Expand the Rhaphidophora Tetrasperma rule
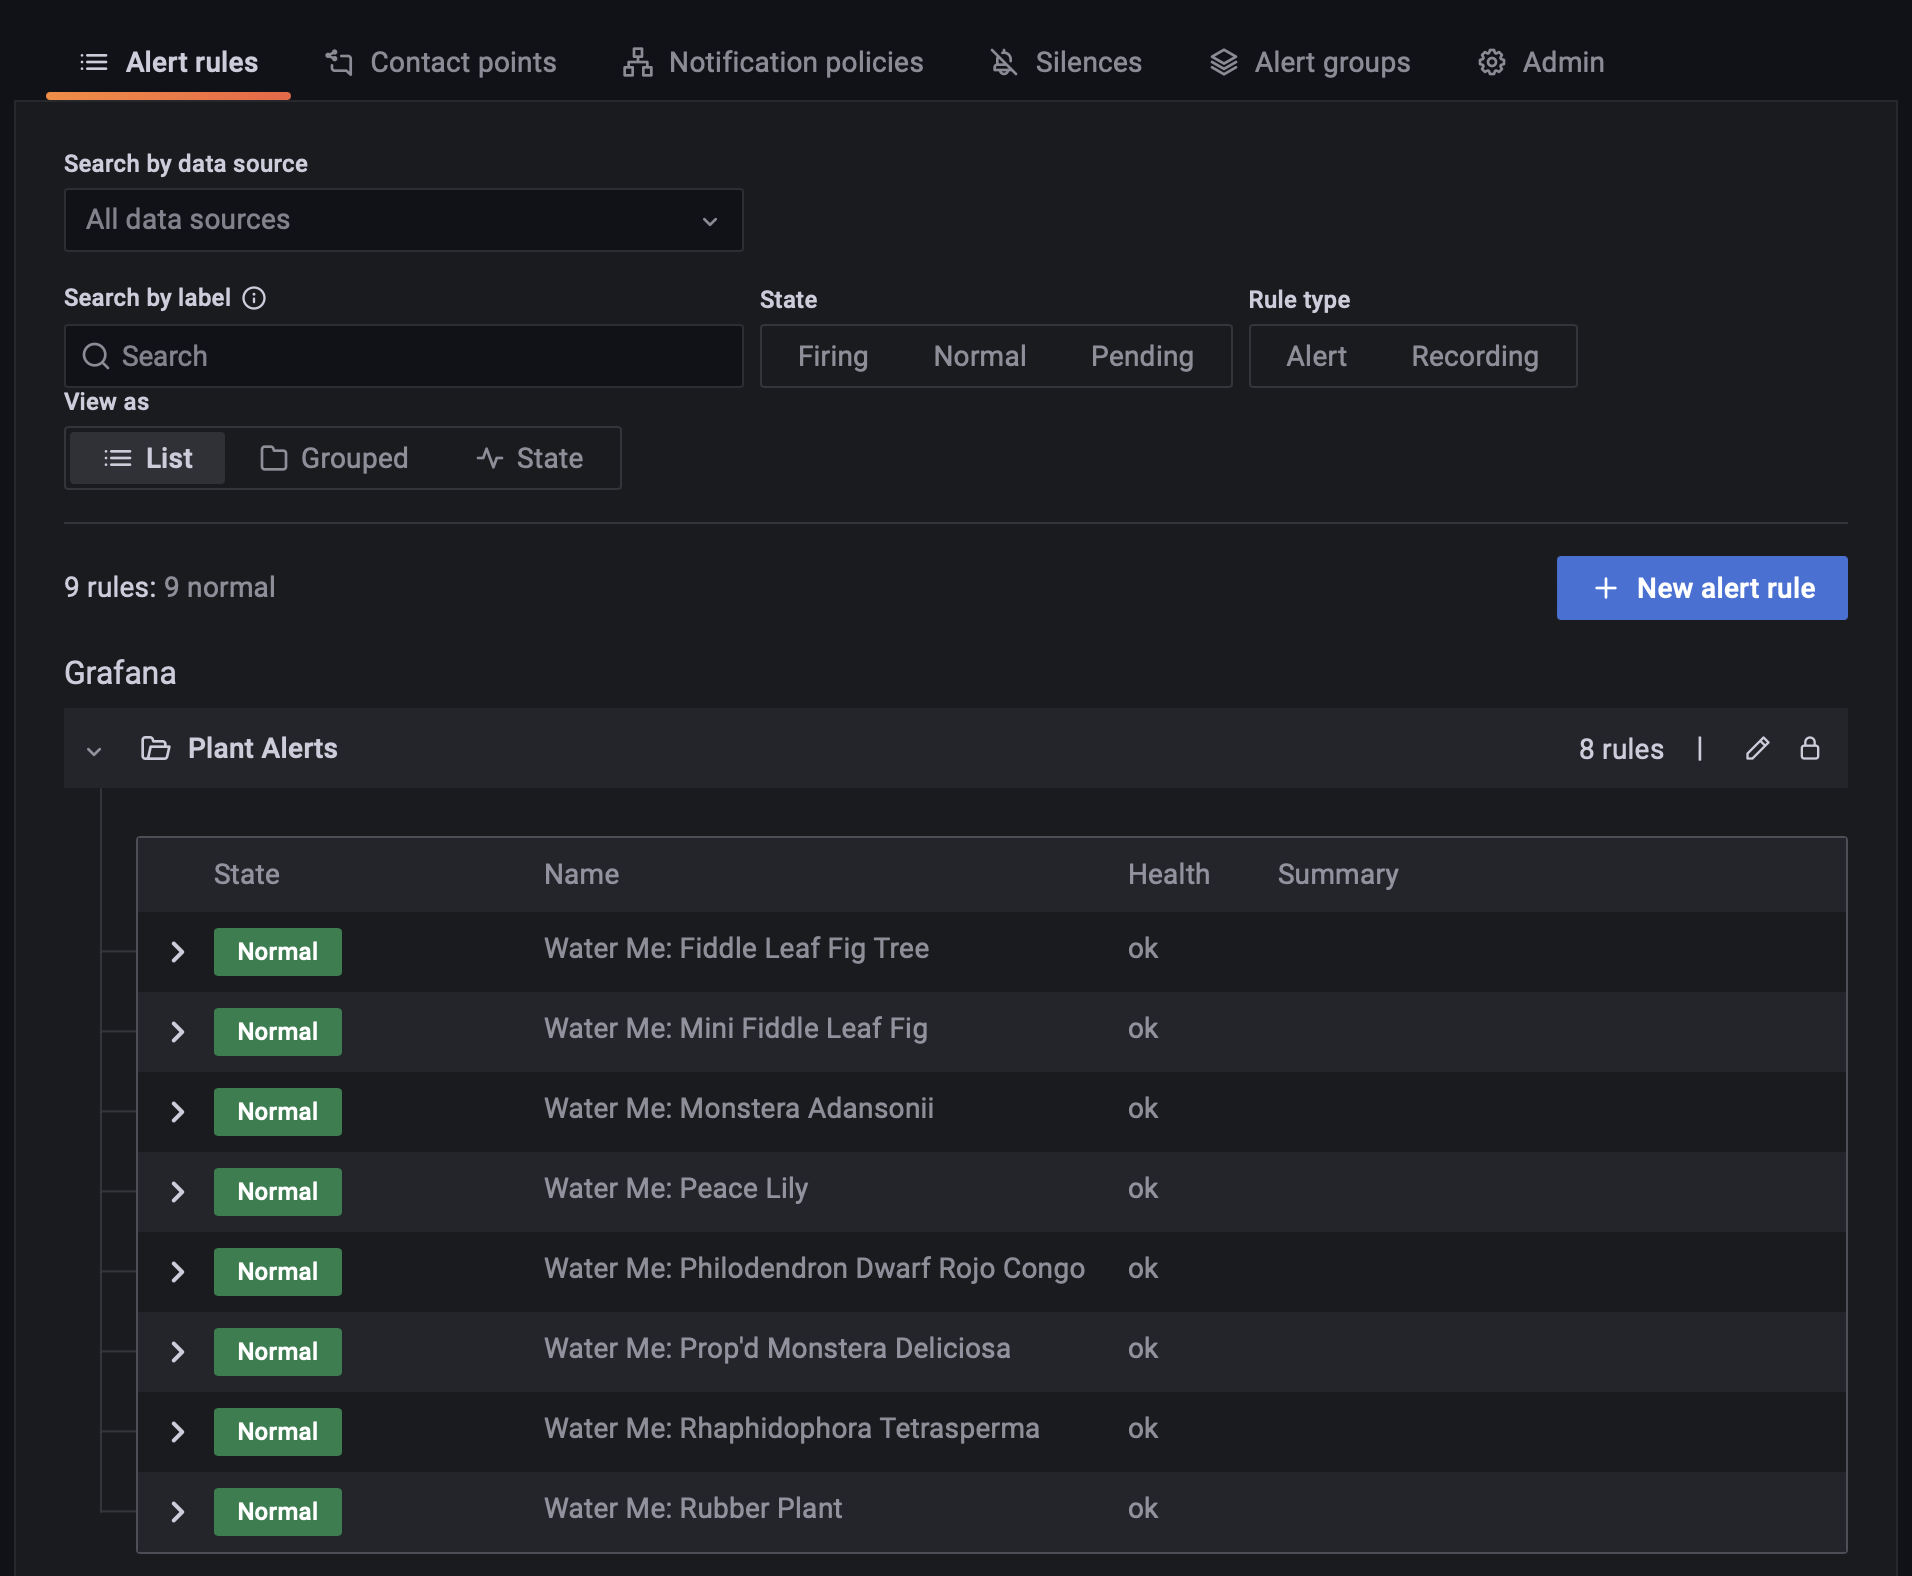The height and width of the screenshot is (1576, 1912). tap(178, 1432)
